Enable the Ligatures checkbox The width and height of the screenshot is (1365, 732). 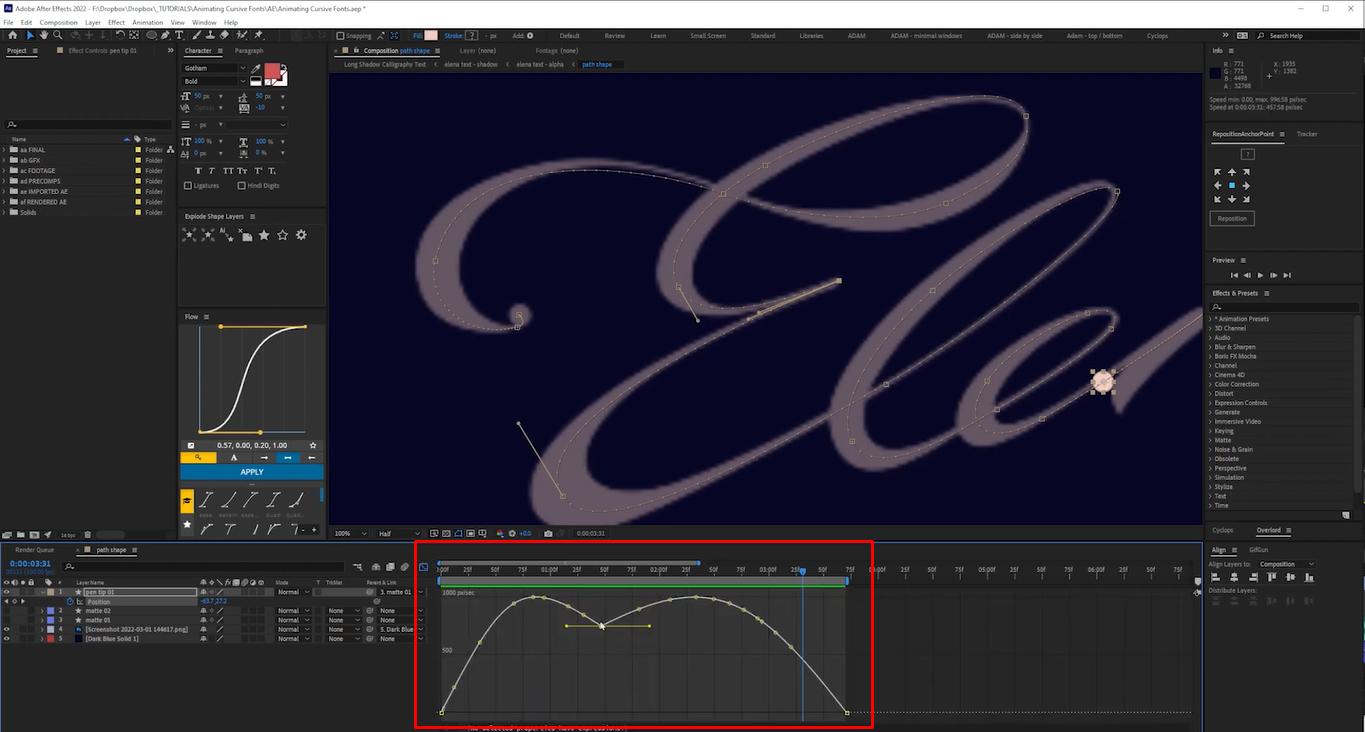tap(188, 185)
